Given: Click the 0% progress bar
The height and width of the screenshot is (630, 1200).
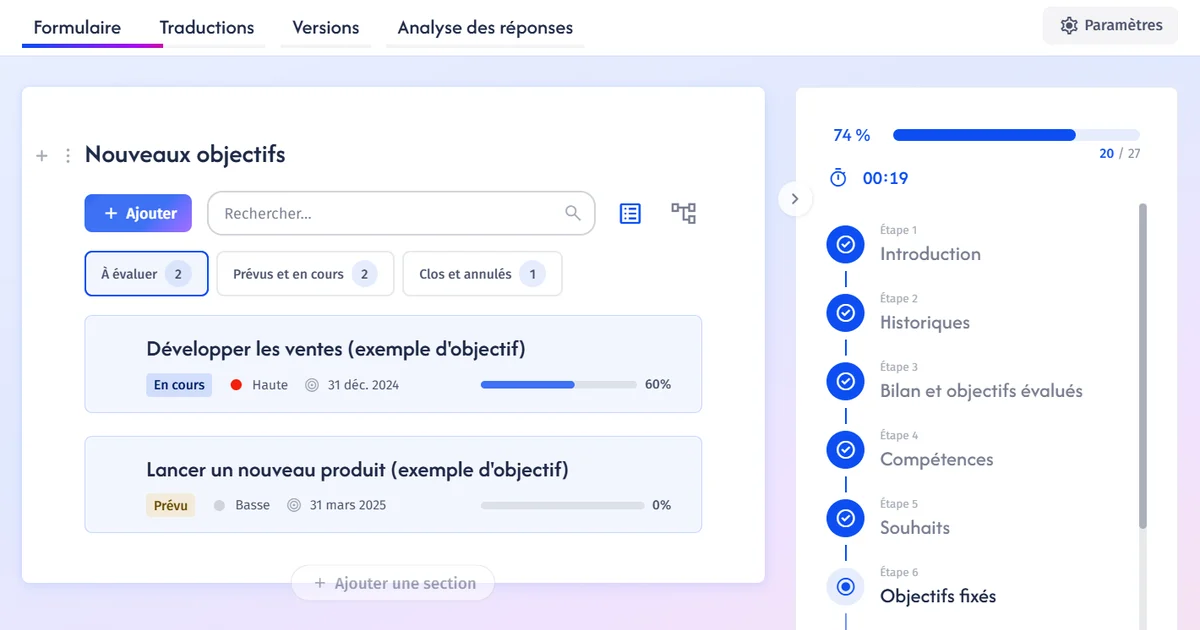Looking at the screenshot, I should click(562, 505).
